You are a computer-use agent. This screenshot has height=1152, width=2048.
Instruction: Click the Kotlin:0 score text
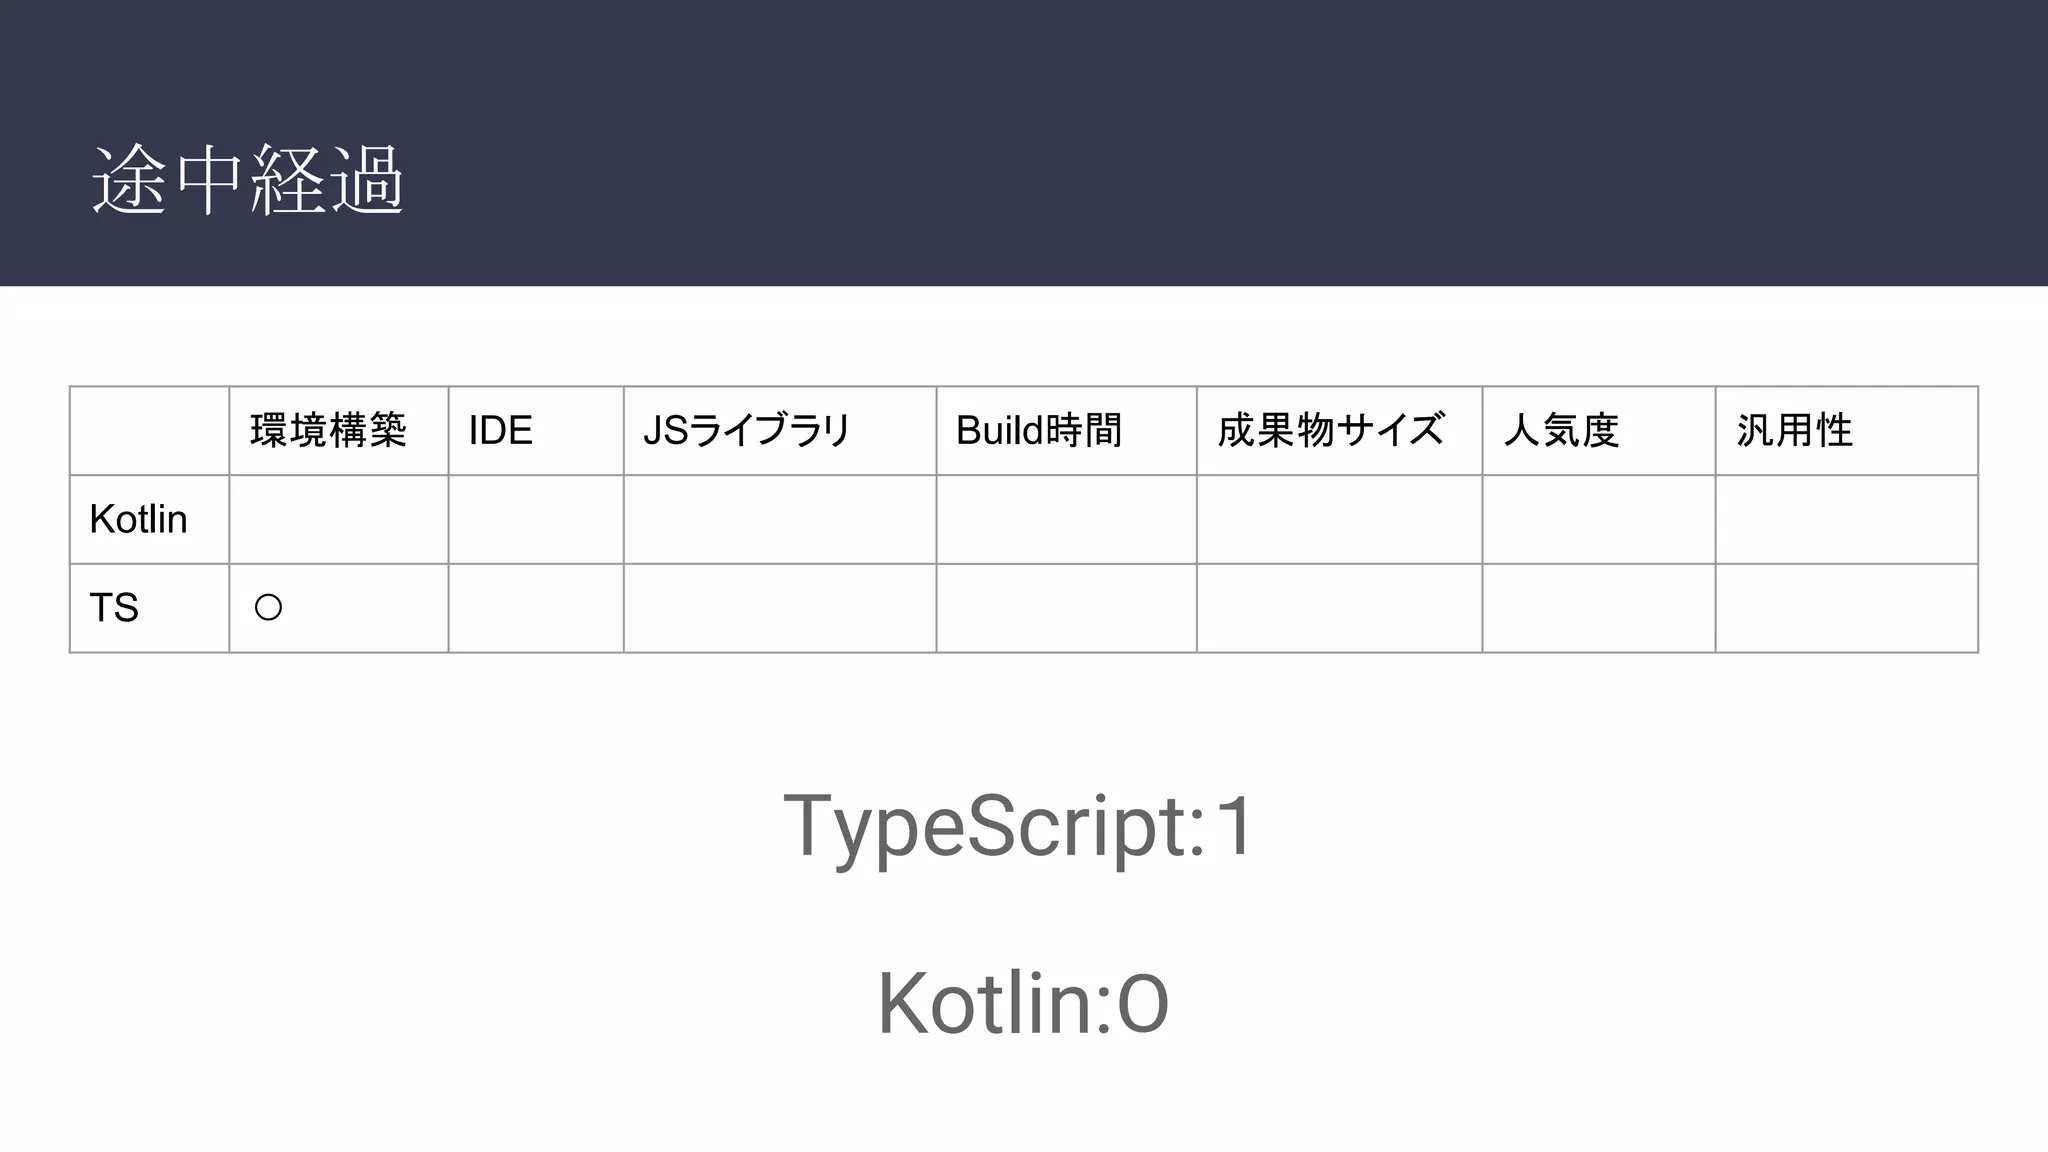(1023, 1003)
